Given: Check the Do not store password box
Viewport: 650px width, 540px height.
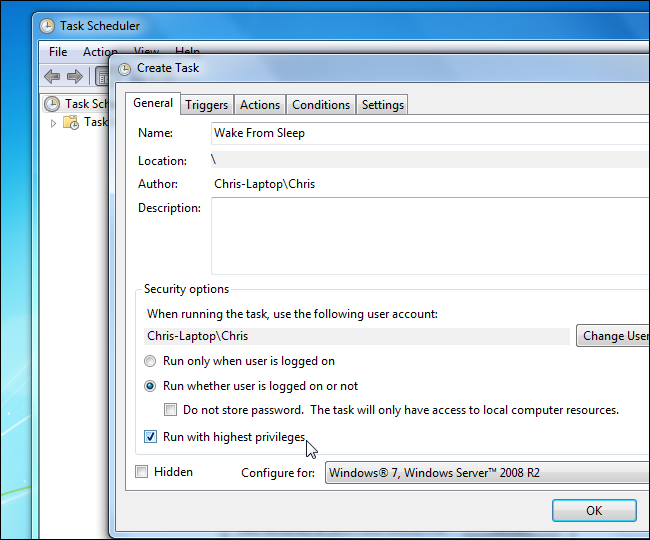Looking at the screenshot, I should tap(170, 410).
